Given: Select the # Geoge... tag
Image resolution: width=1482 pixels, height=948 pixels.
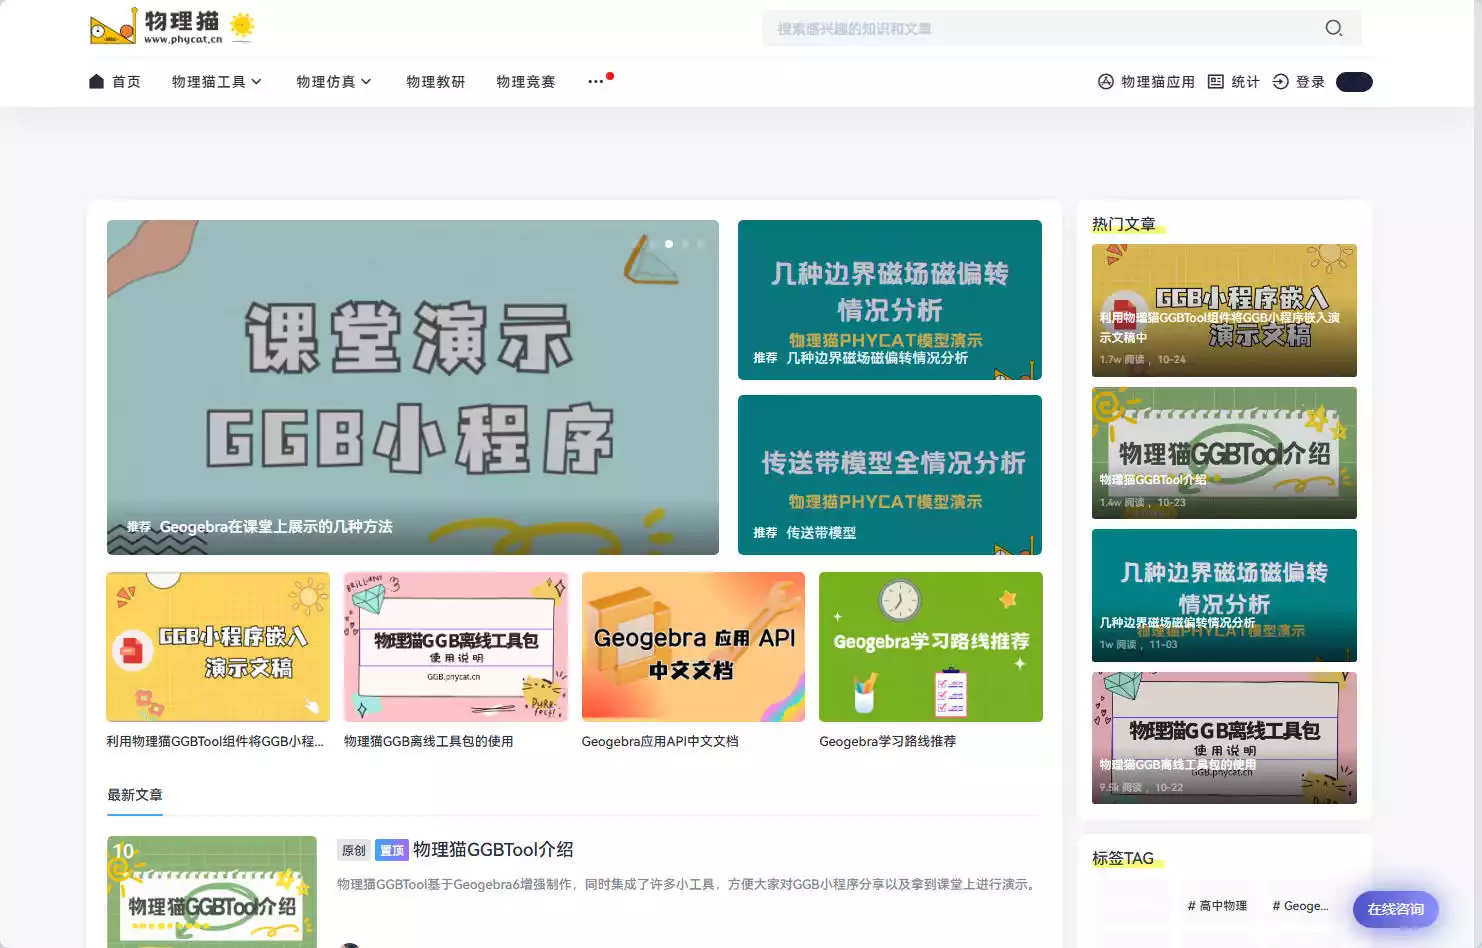Looking at the screenshot, I should (1300, 906).
